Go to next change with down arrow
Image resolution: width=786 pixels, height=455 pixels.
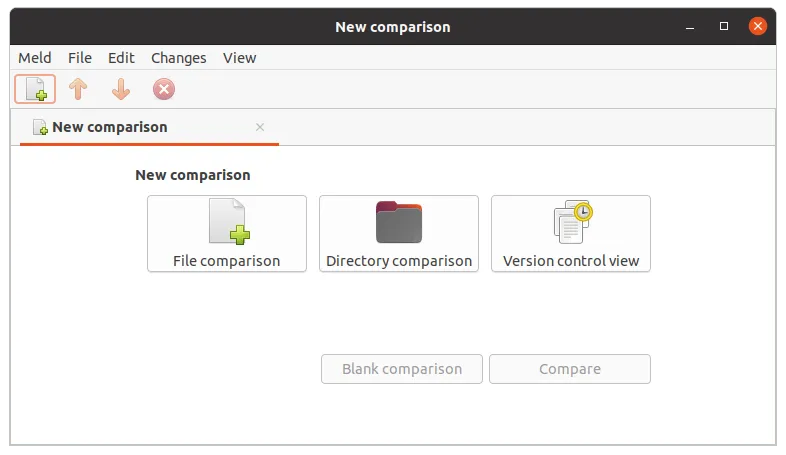[x=121, y=90]
